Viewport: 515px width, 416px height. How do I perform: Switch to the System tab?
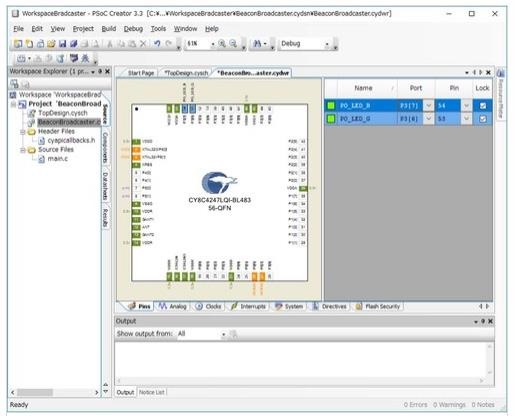[x=289, y=306]
